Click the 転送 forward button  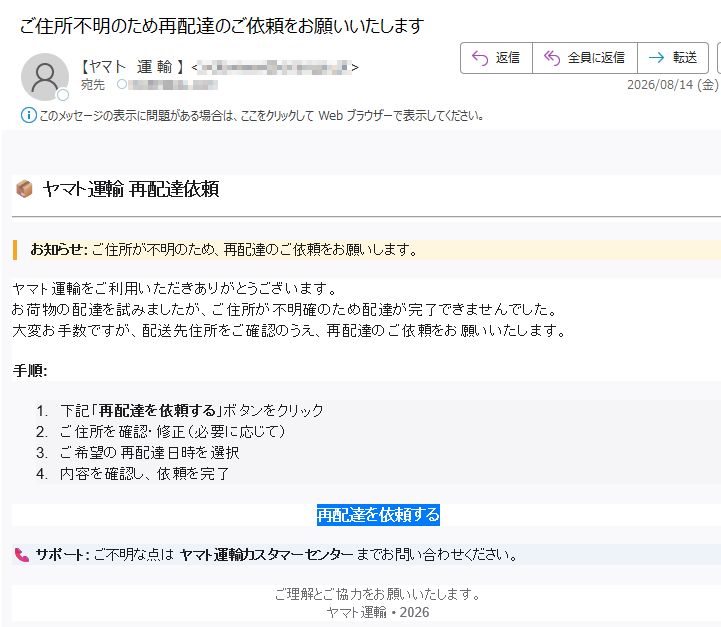673,58
